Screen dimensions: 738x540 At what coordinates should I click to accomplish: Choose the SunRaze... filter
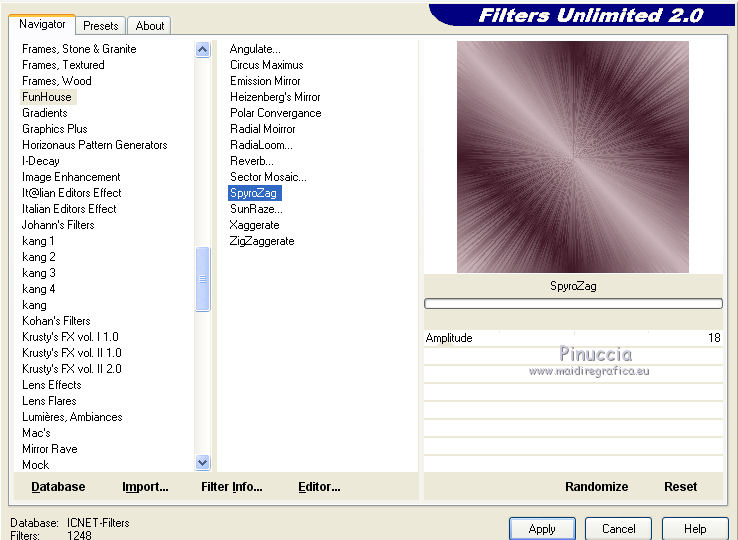(x=256, y=209)
